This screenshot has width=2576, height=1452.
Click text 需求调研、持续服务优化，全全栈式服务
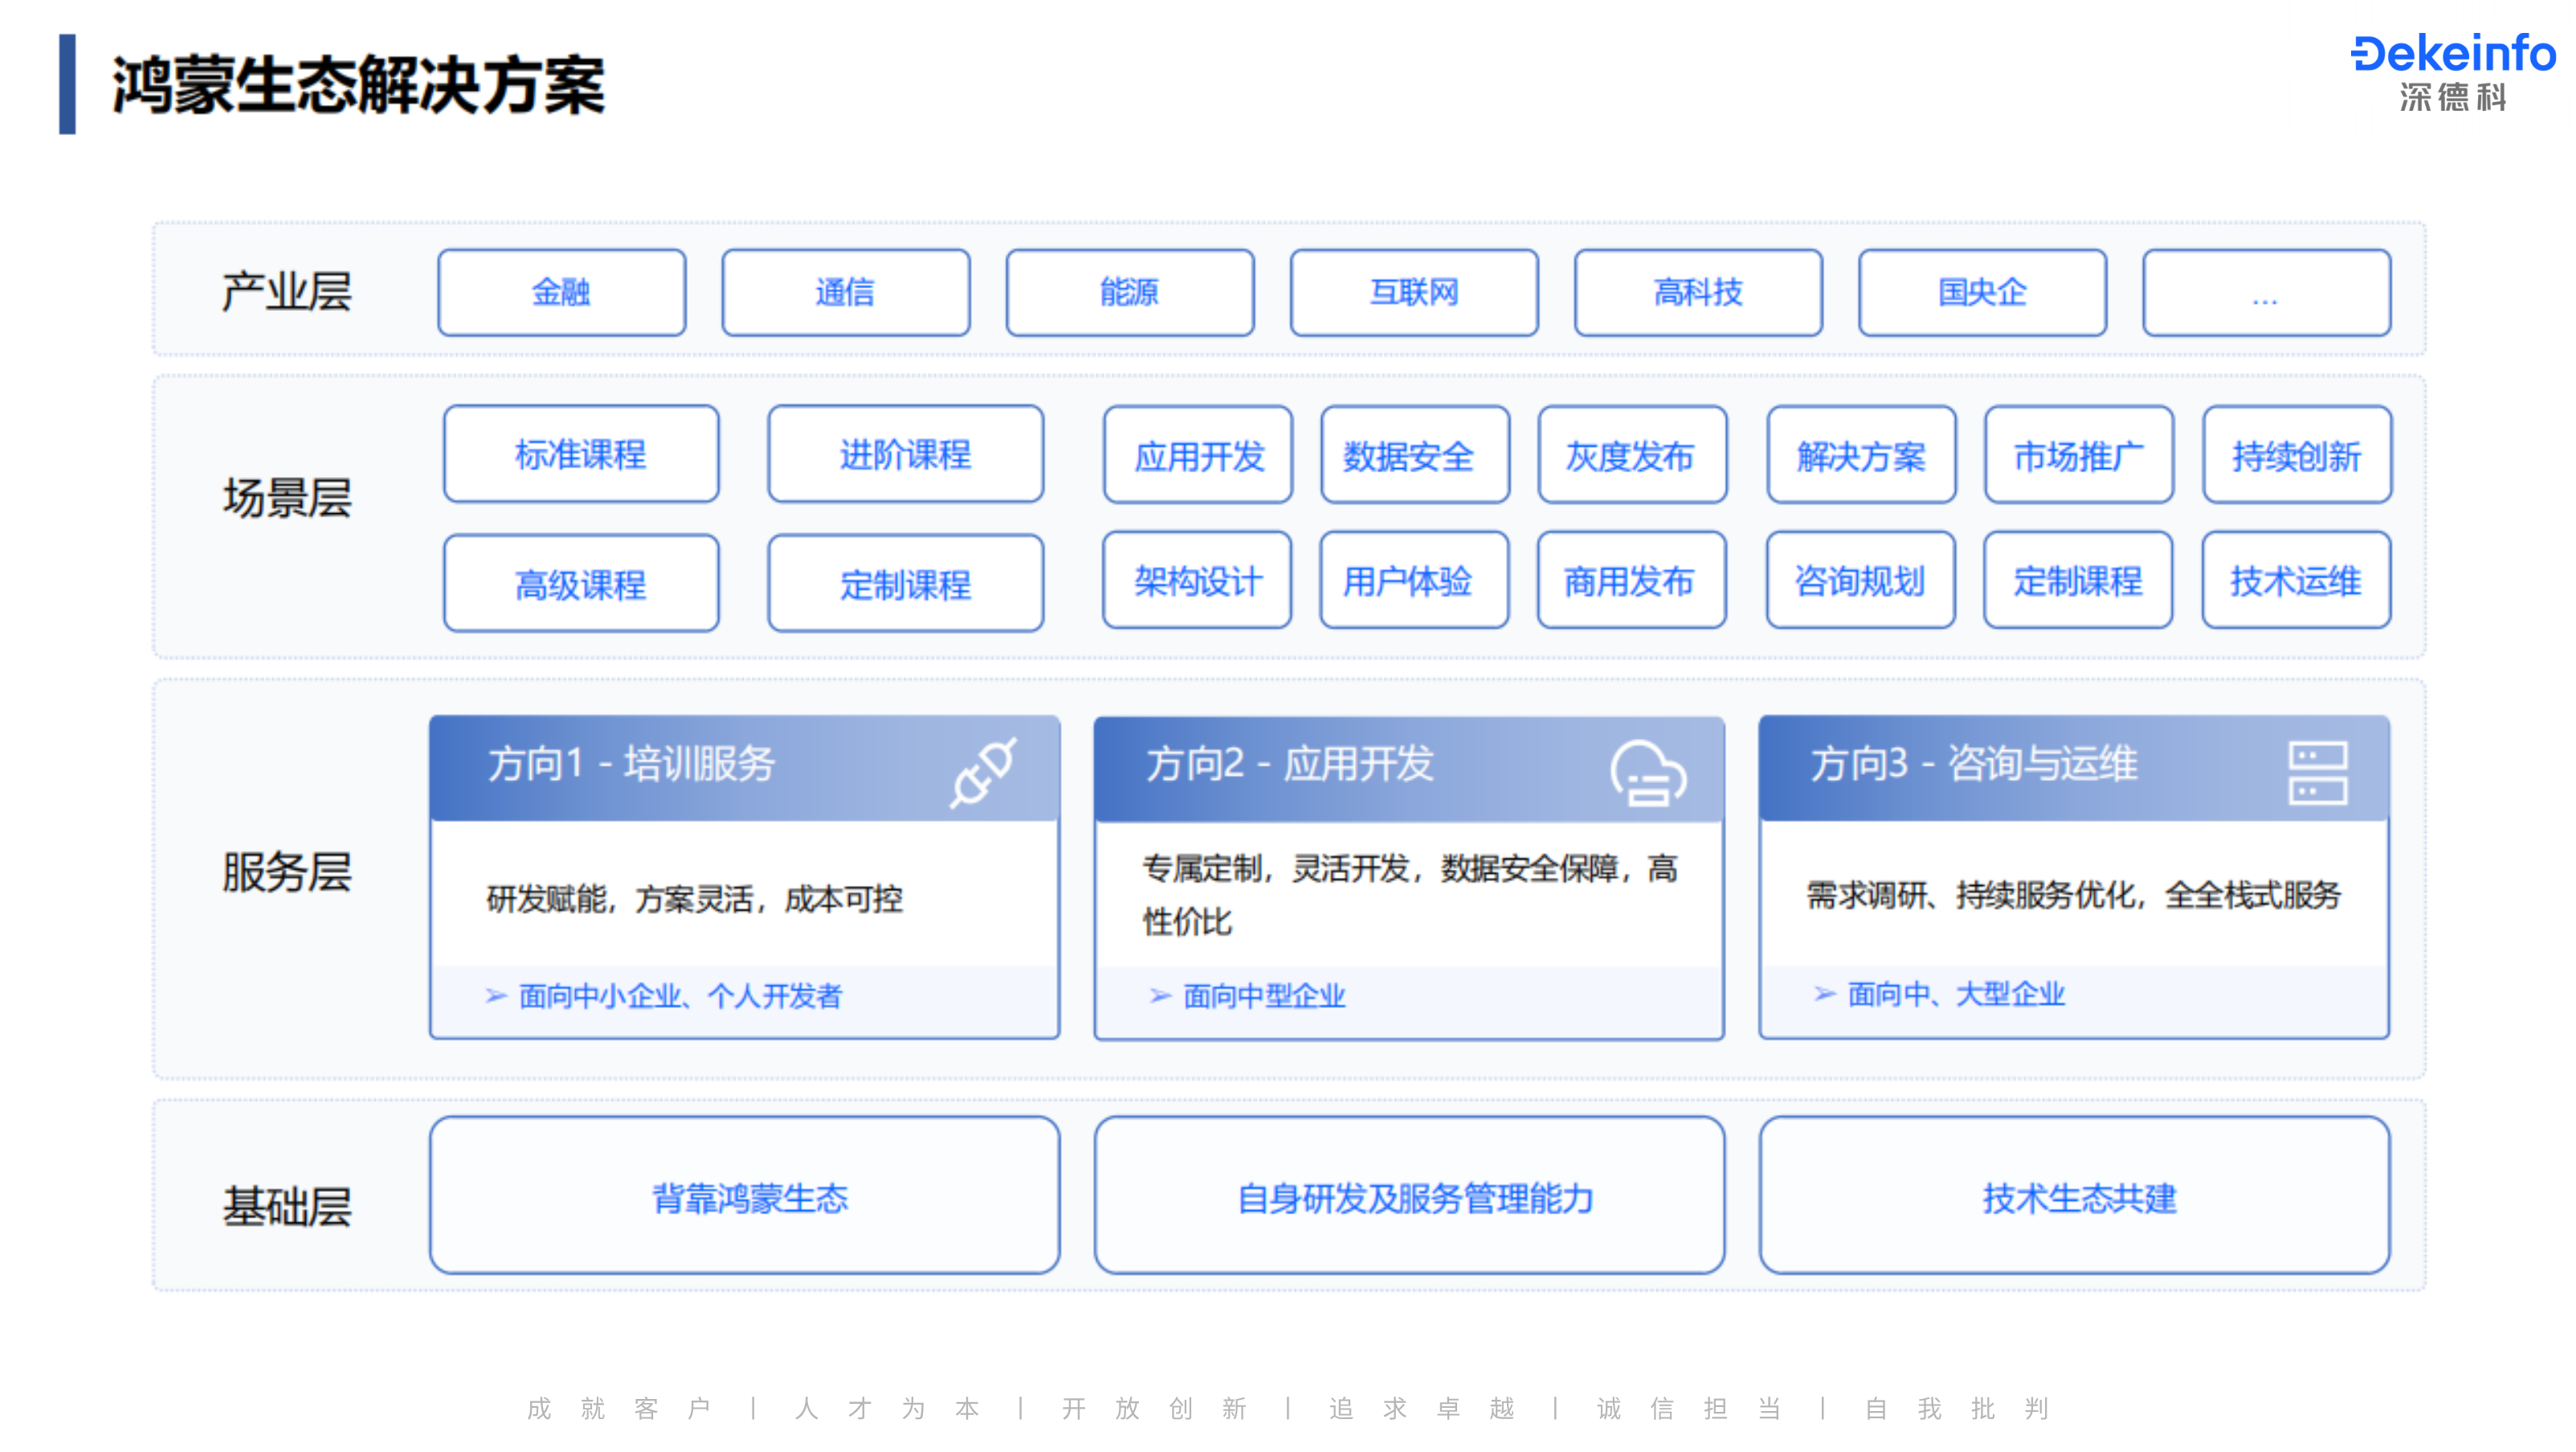click(2073, 895)
